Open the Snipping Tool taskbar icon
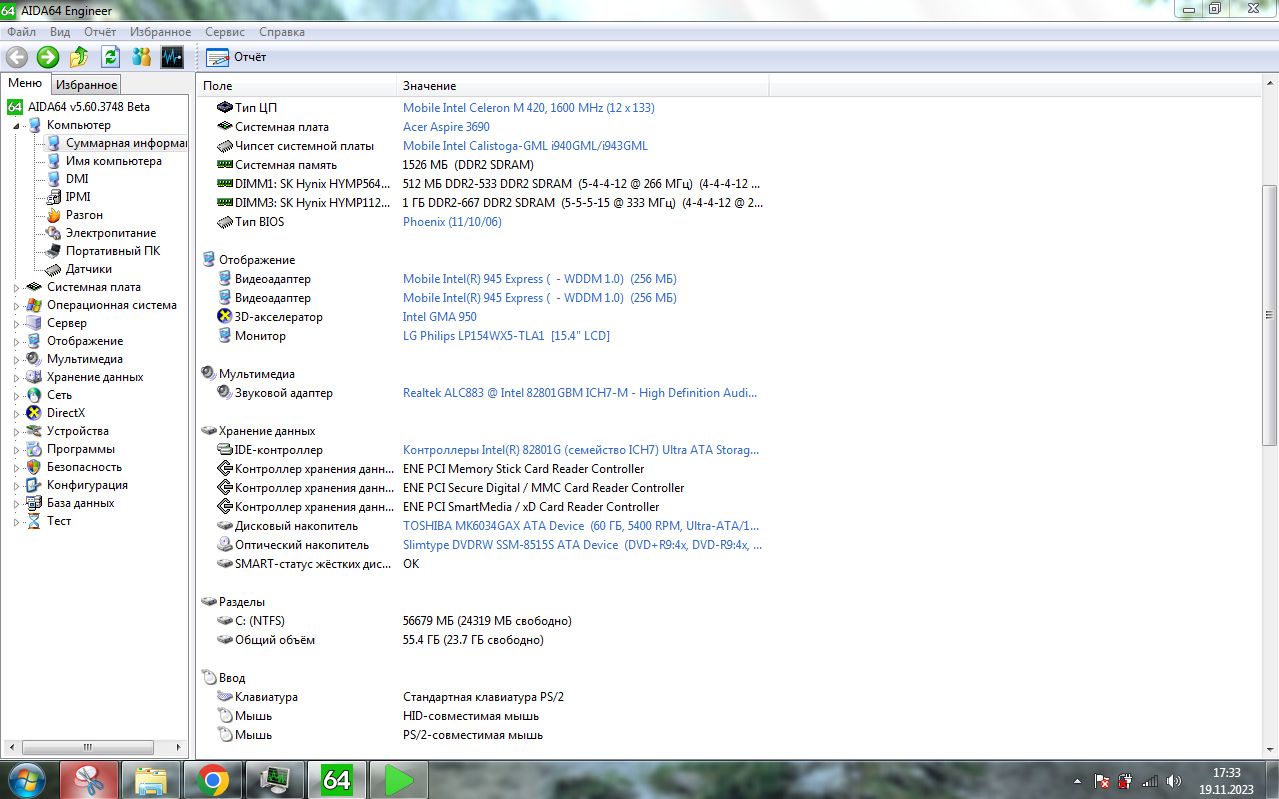 [x=89, y=780]
